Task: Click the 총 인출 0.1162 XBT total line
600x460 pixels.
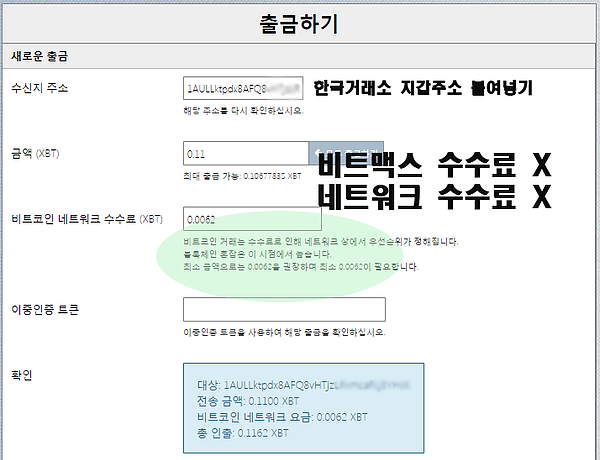Action: coord(243,433)
